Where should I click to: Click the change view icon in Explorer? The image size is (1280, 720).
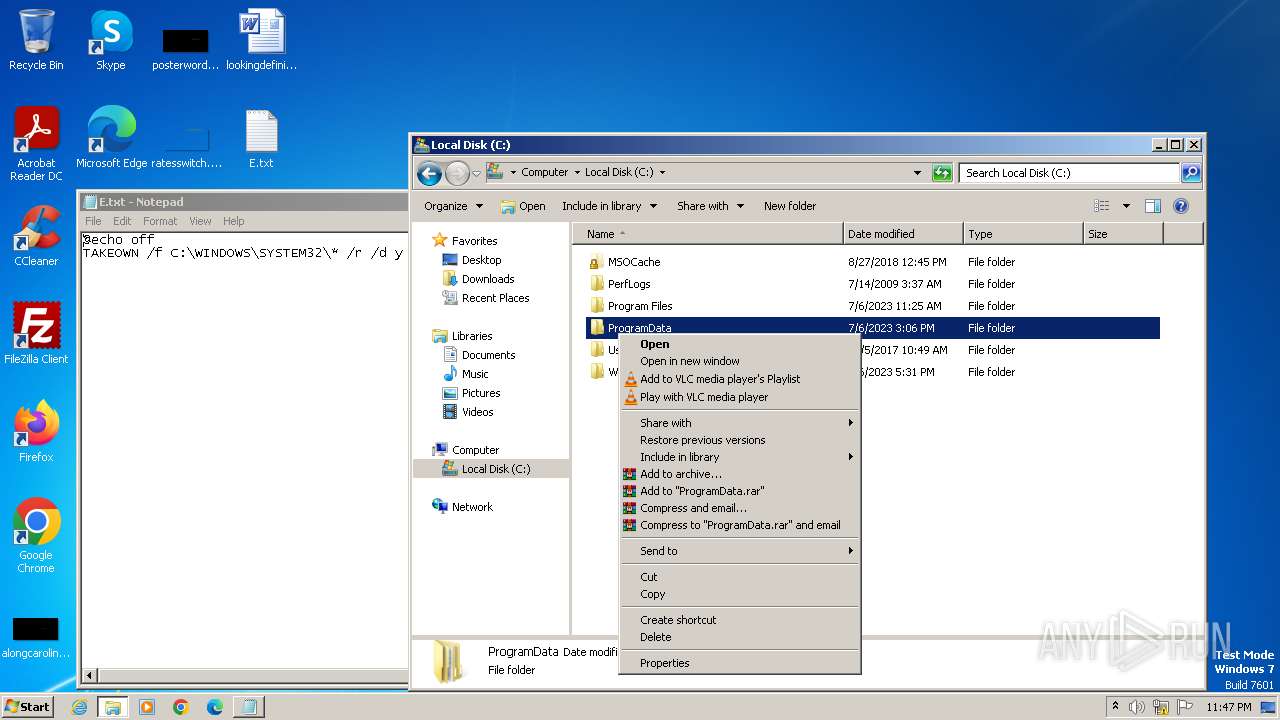pyautogui.click(x=1102, y=206)
